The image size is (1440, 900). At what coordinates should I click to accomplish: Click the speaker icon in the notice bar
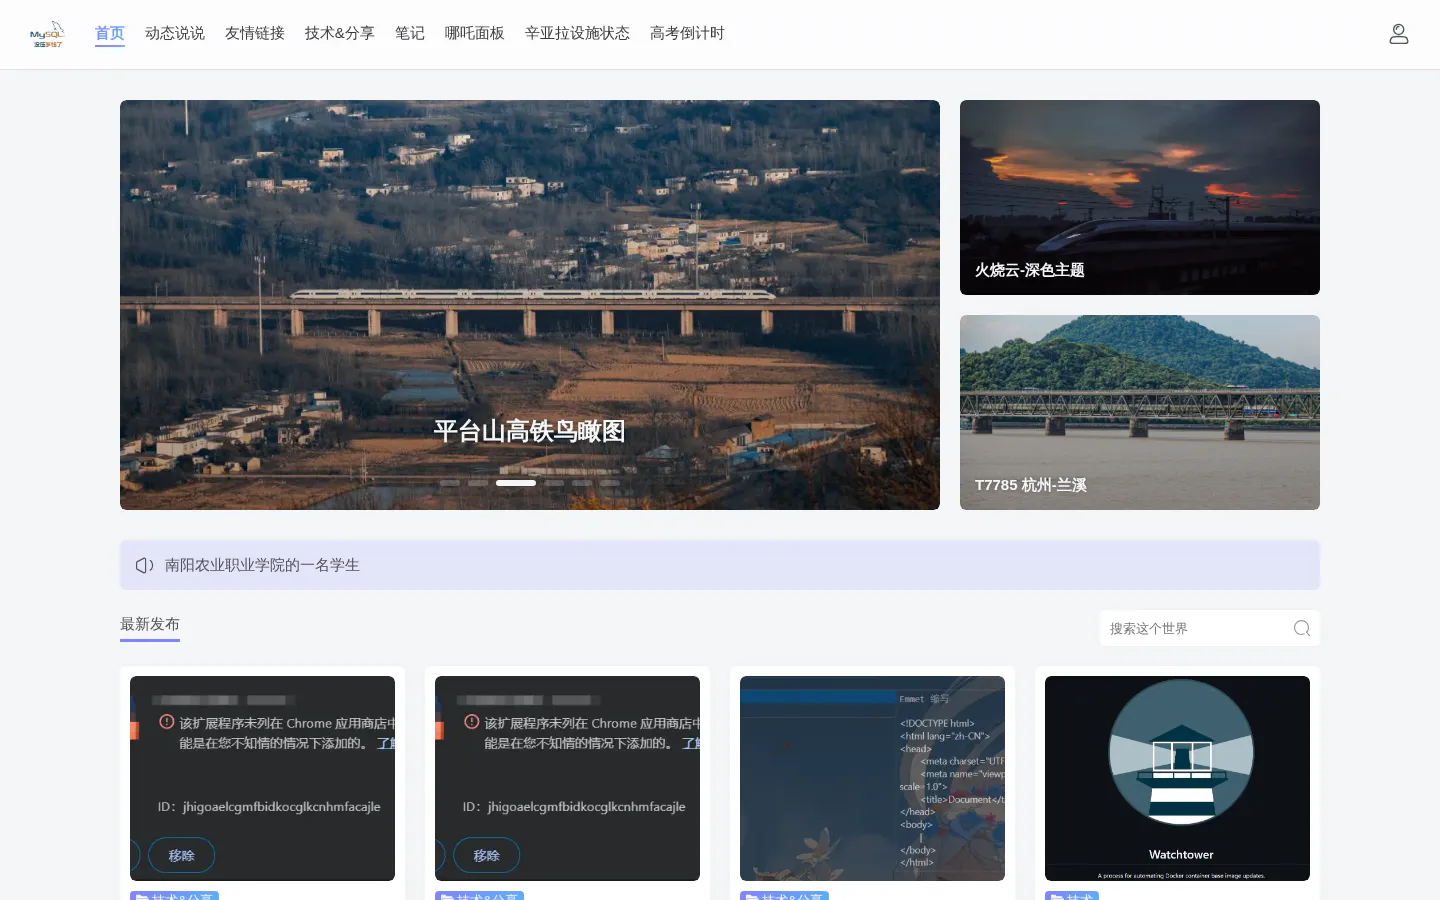(144, 565)
